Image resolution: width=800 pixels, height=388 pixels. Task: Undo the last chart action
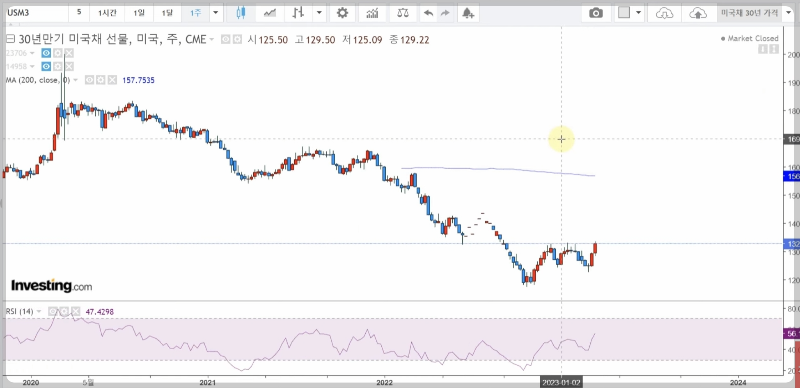click(428, 13)
